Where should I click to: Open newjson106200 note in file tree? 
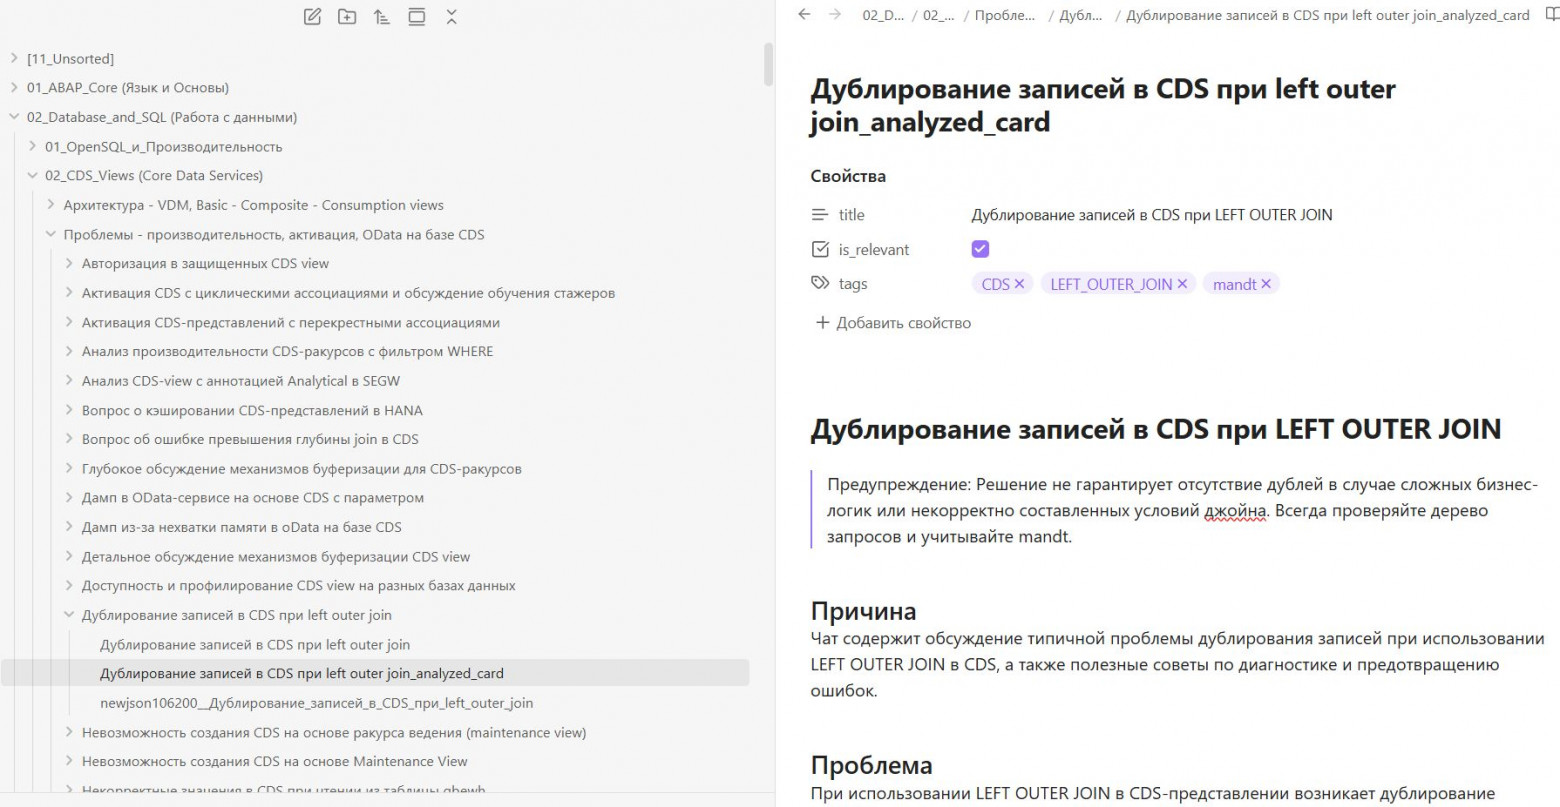[x=316, y=703]
